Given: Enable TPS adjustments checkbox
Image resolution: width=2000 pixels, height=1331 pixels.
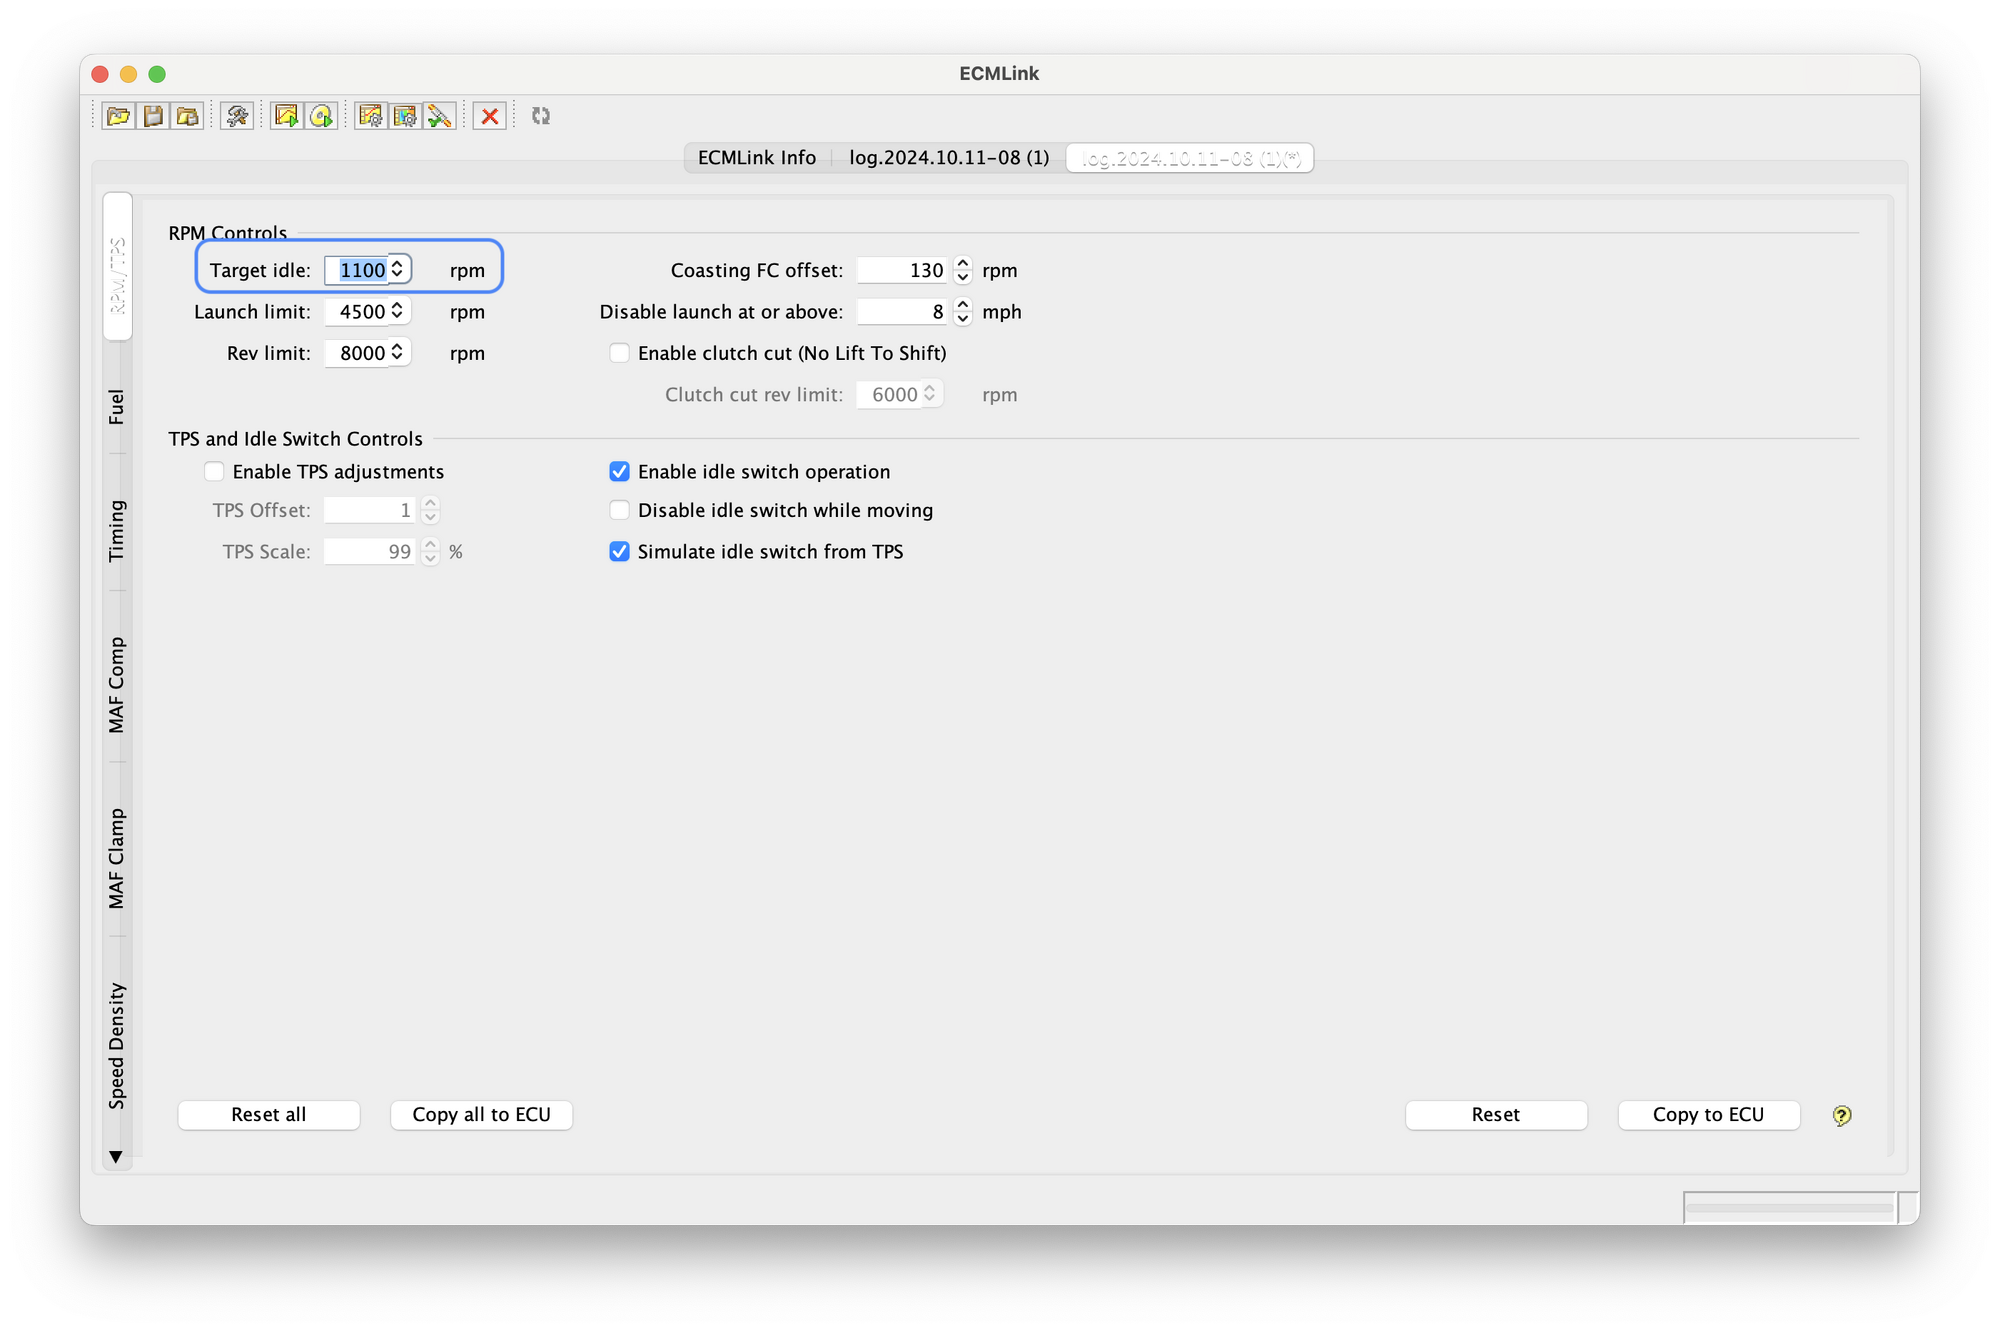Looking at the screenshot, I should pyautogui.click(x=214, y=471).
